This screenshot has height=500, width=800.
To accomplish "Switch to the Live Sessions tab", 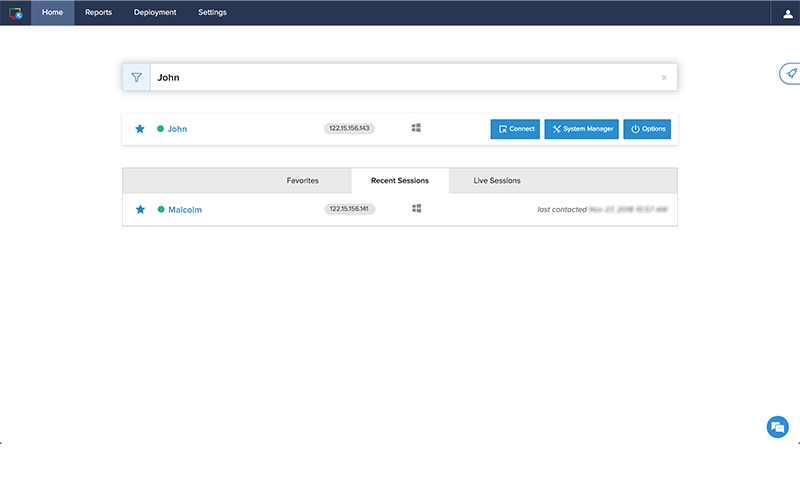I will (497, 181).
